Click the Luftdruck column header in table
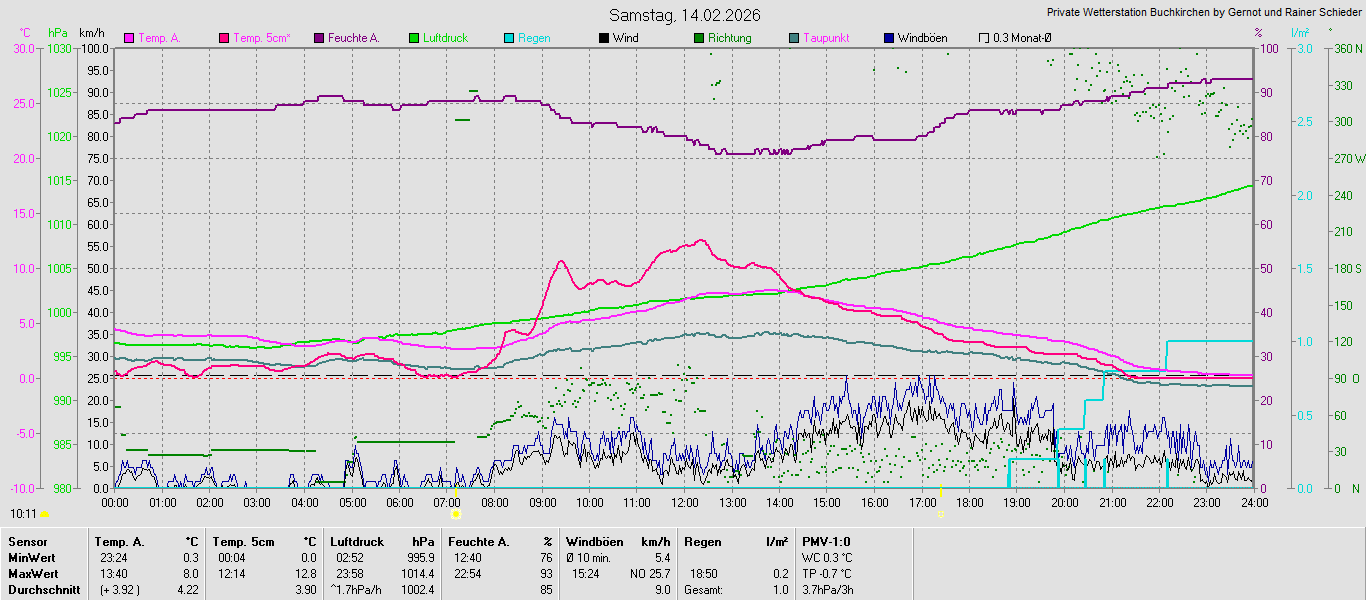Viewport: 1366px width, 600px height. [357, 541]
